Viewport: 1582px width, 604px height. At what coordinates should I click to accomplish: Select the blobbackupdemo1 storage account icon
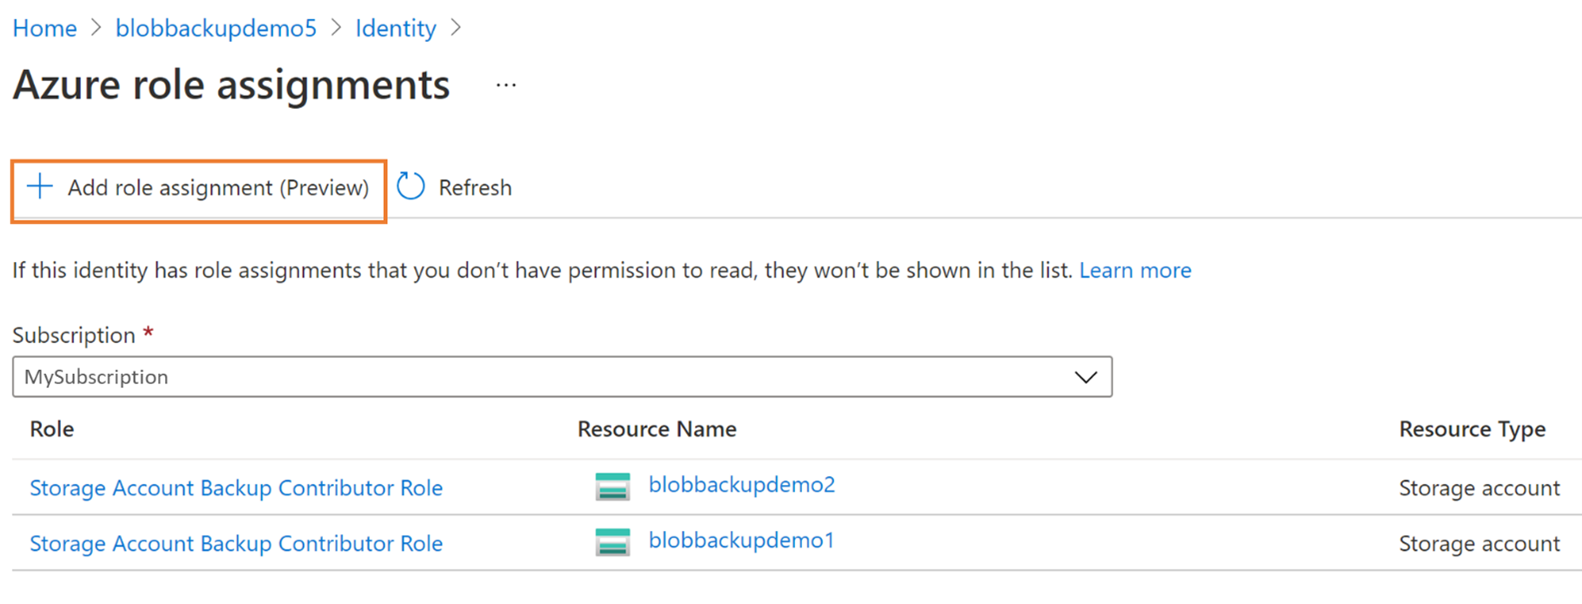point(612,542)
